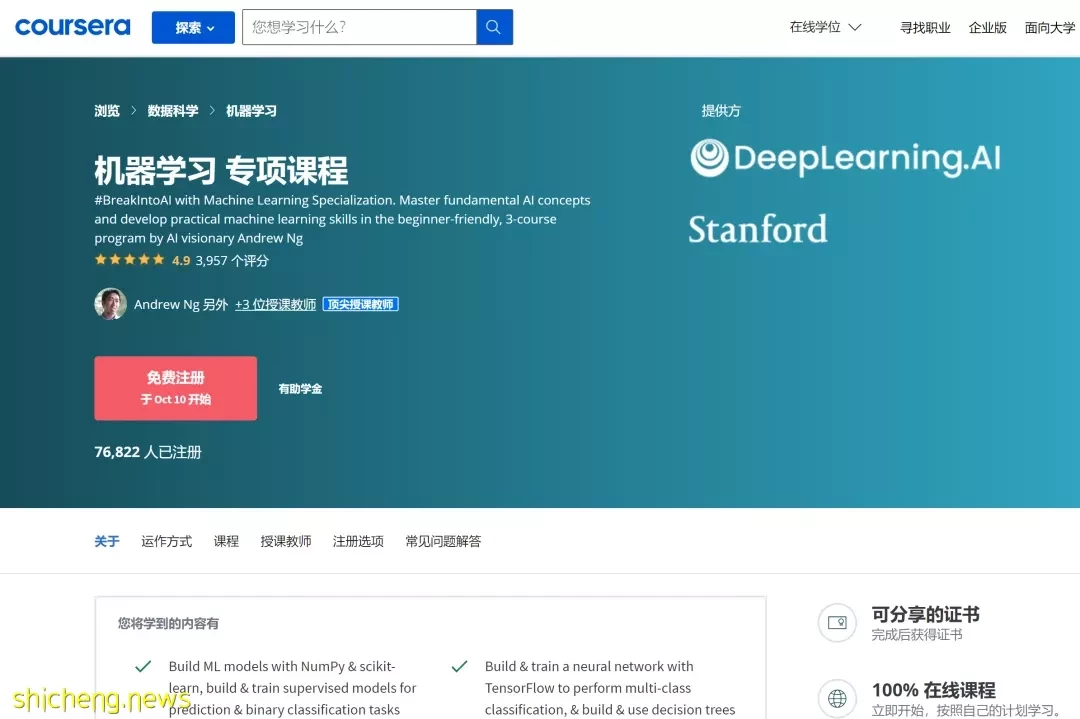Click the 机器学习 专项课程 title
This screenshot has height=719, width=1080.
(221, 170)
